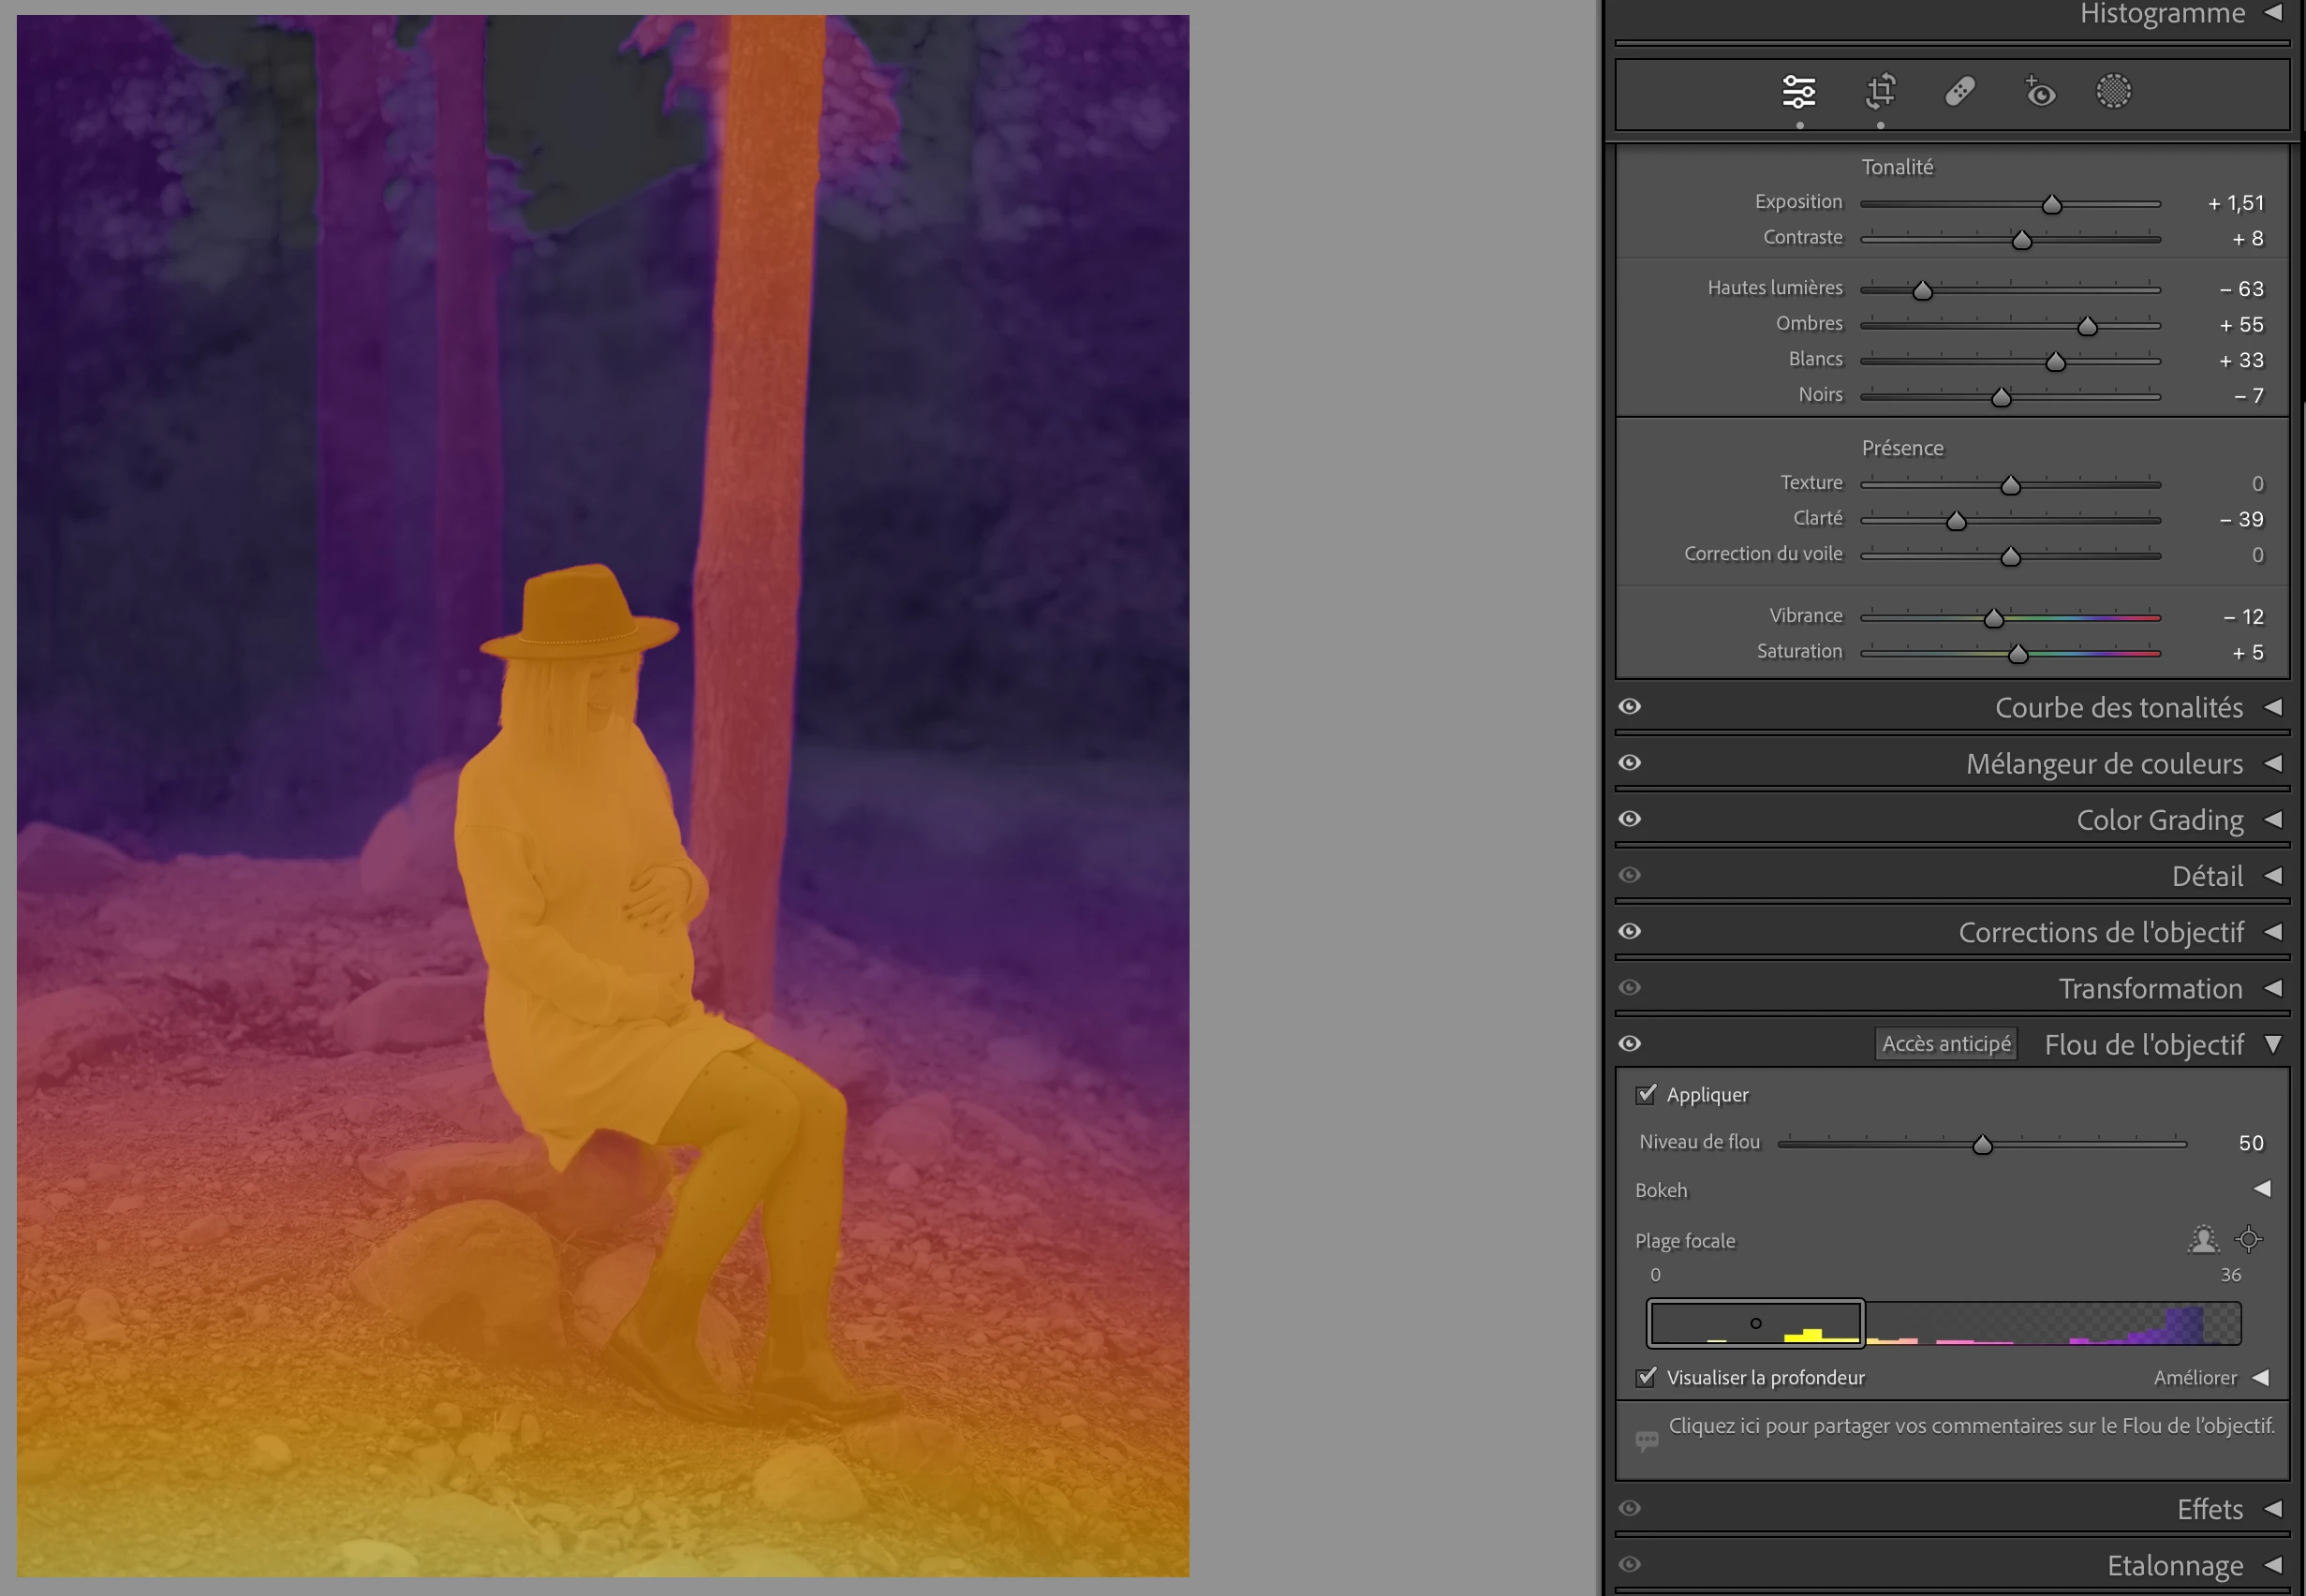
Task: Click the share comments feedback link
Action: 1970,1426
